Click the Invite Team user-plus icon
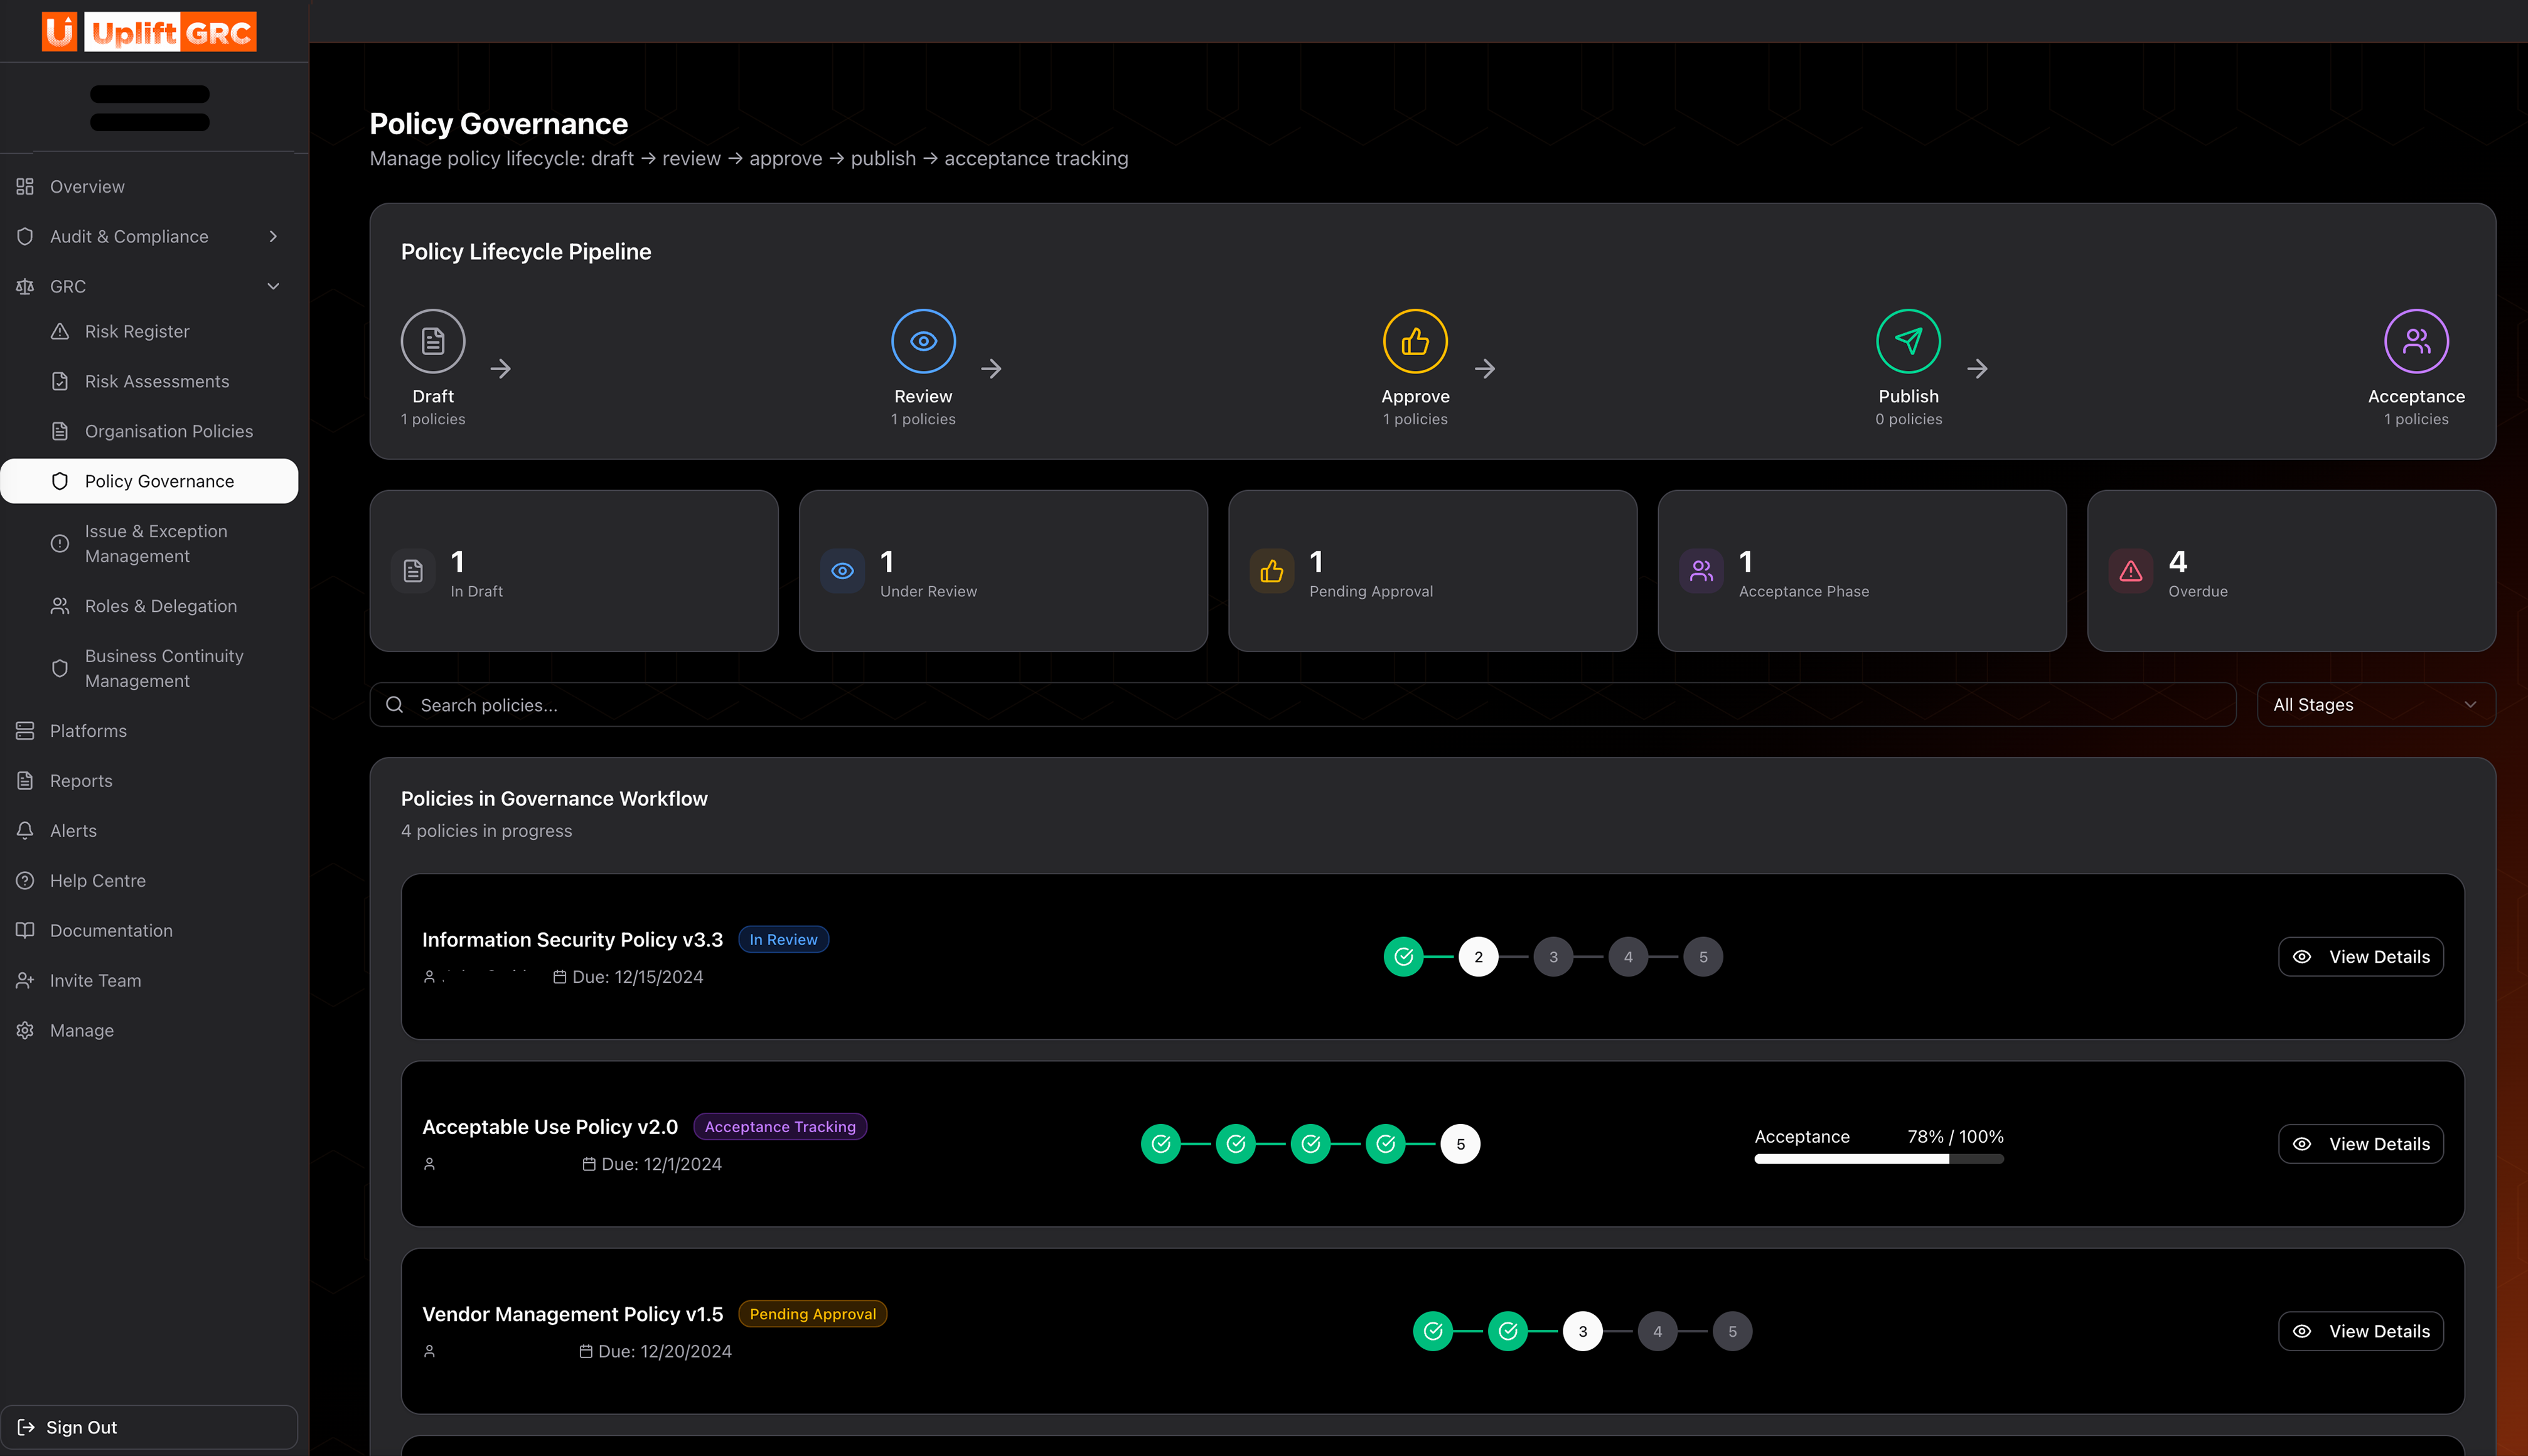This screenshot has width=2528, height=1456. click(25, 981)
